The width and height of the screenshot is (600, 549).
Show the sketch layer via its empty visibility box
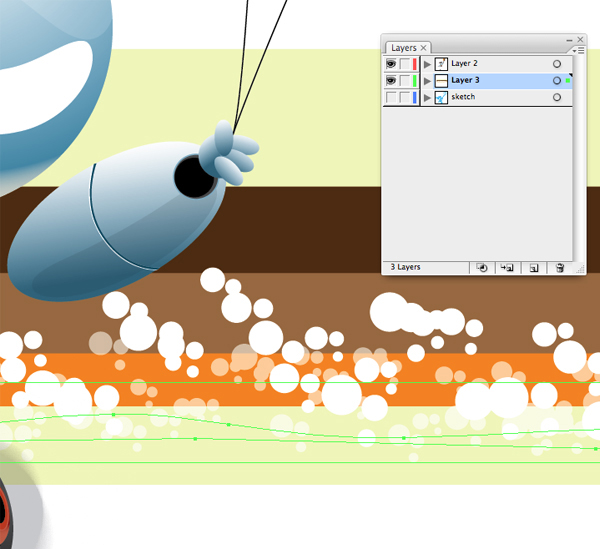pyautogui.click(x=391, y=97)
